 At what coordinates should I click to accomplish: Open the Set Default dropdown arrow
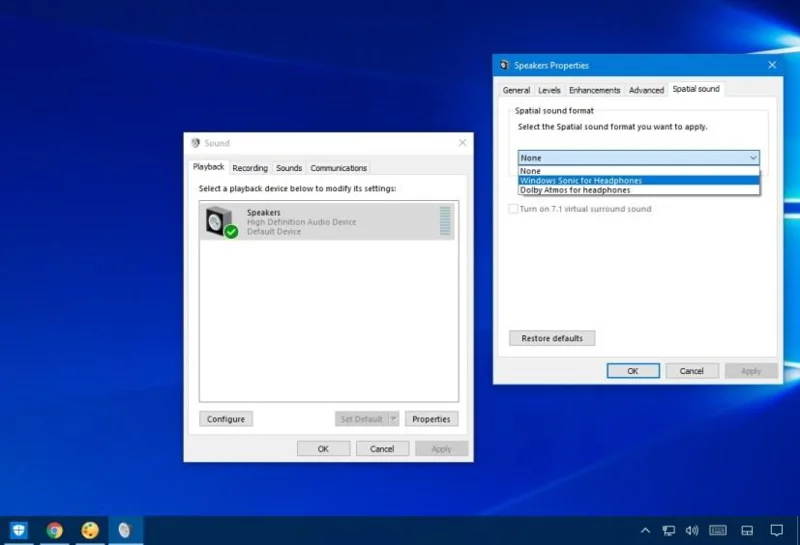click(x=393, y=419)
